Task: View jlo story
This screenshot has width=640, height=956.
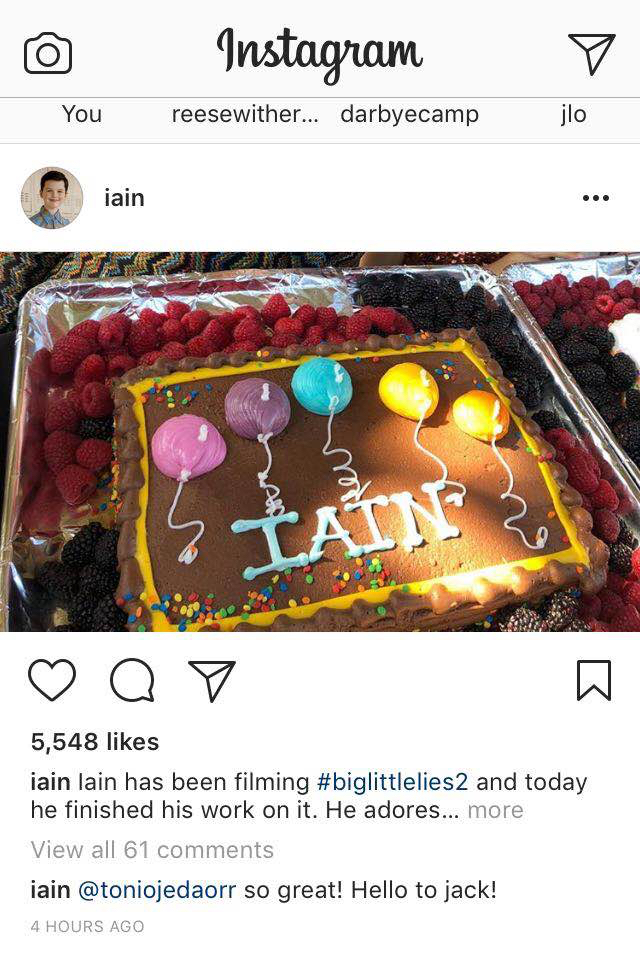Action: 574,114
